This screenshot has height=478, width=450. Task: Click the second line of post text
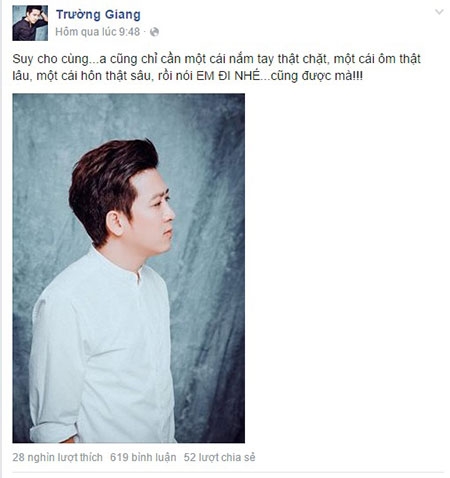pyautogui.click(x=188, y=76)
